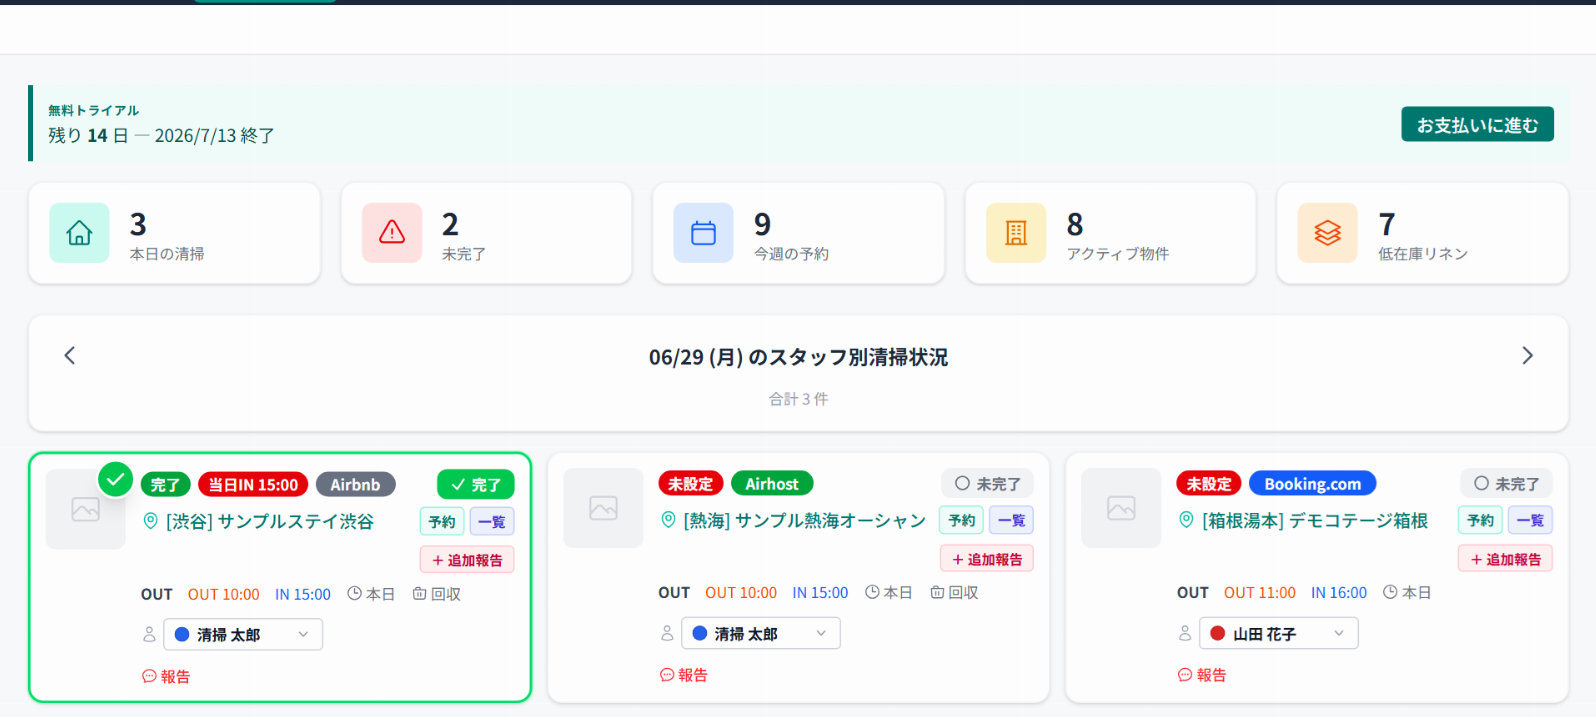The image size is (1596, 717).
Task: Click person icon on 渋谷 card
Action: pyautogui.click(x=149, y=634)
